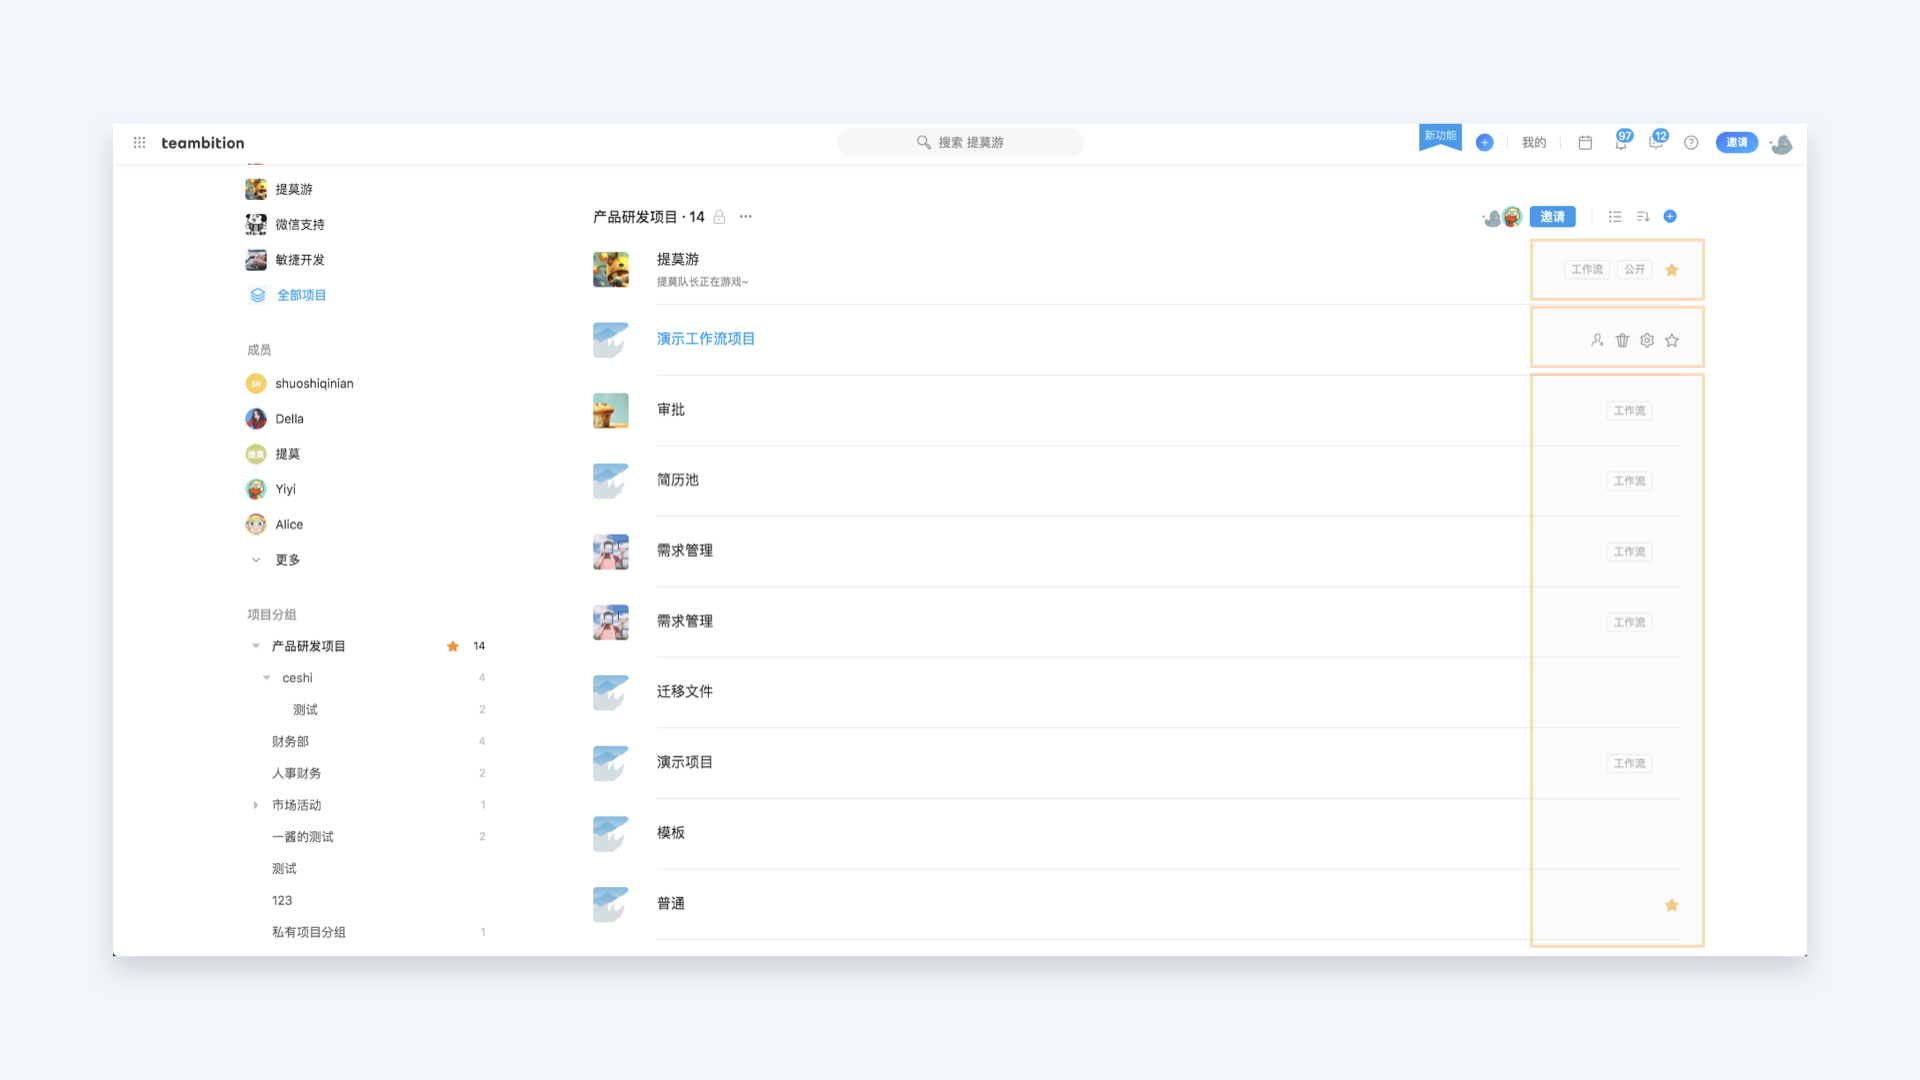
Task: Unstar the 提莫游 project in list
Action: pos(1672,270)
